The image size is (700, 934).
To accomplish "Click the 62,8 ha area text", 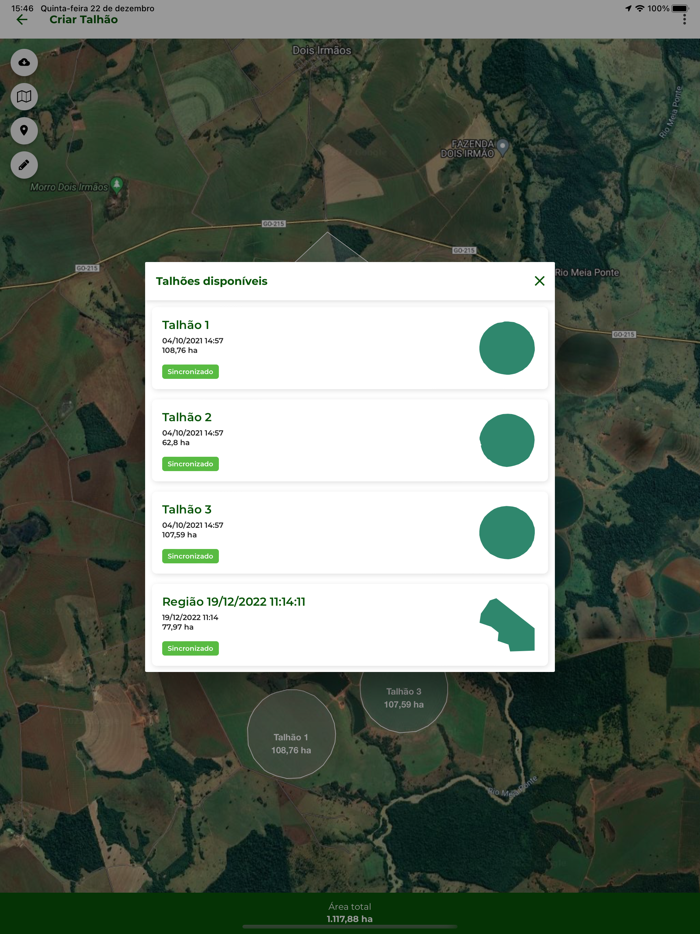I will pyautogui.click(x=176, y=443).
